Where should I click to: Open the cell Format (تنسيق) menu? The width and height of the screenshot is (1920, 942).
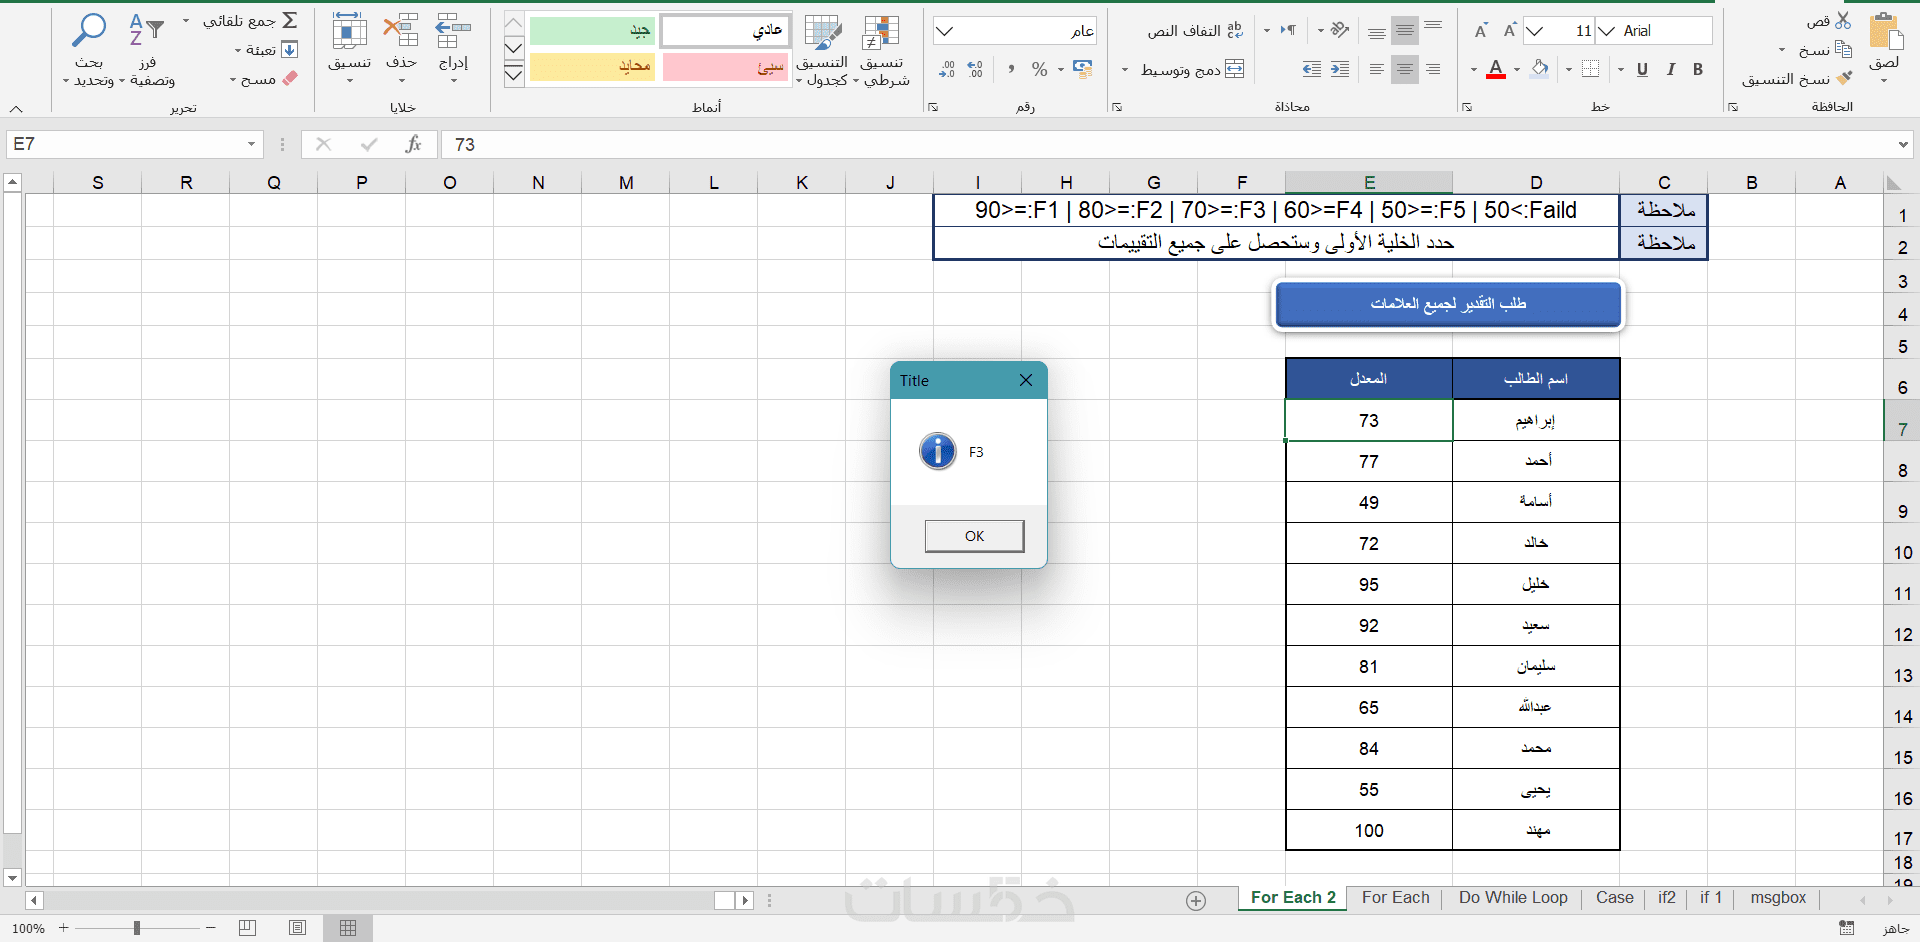pos(349,50)
